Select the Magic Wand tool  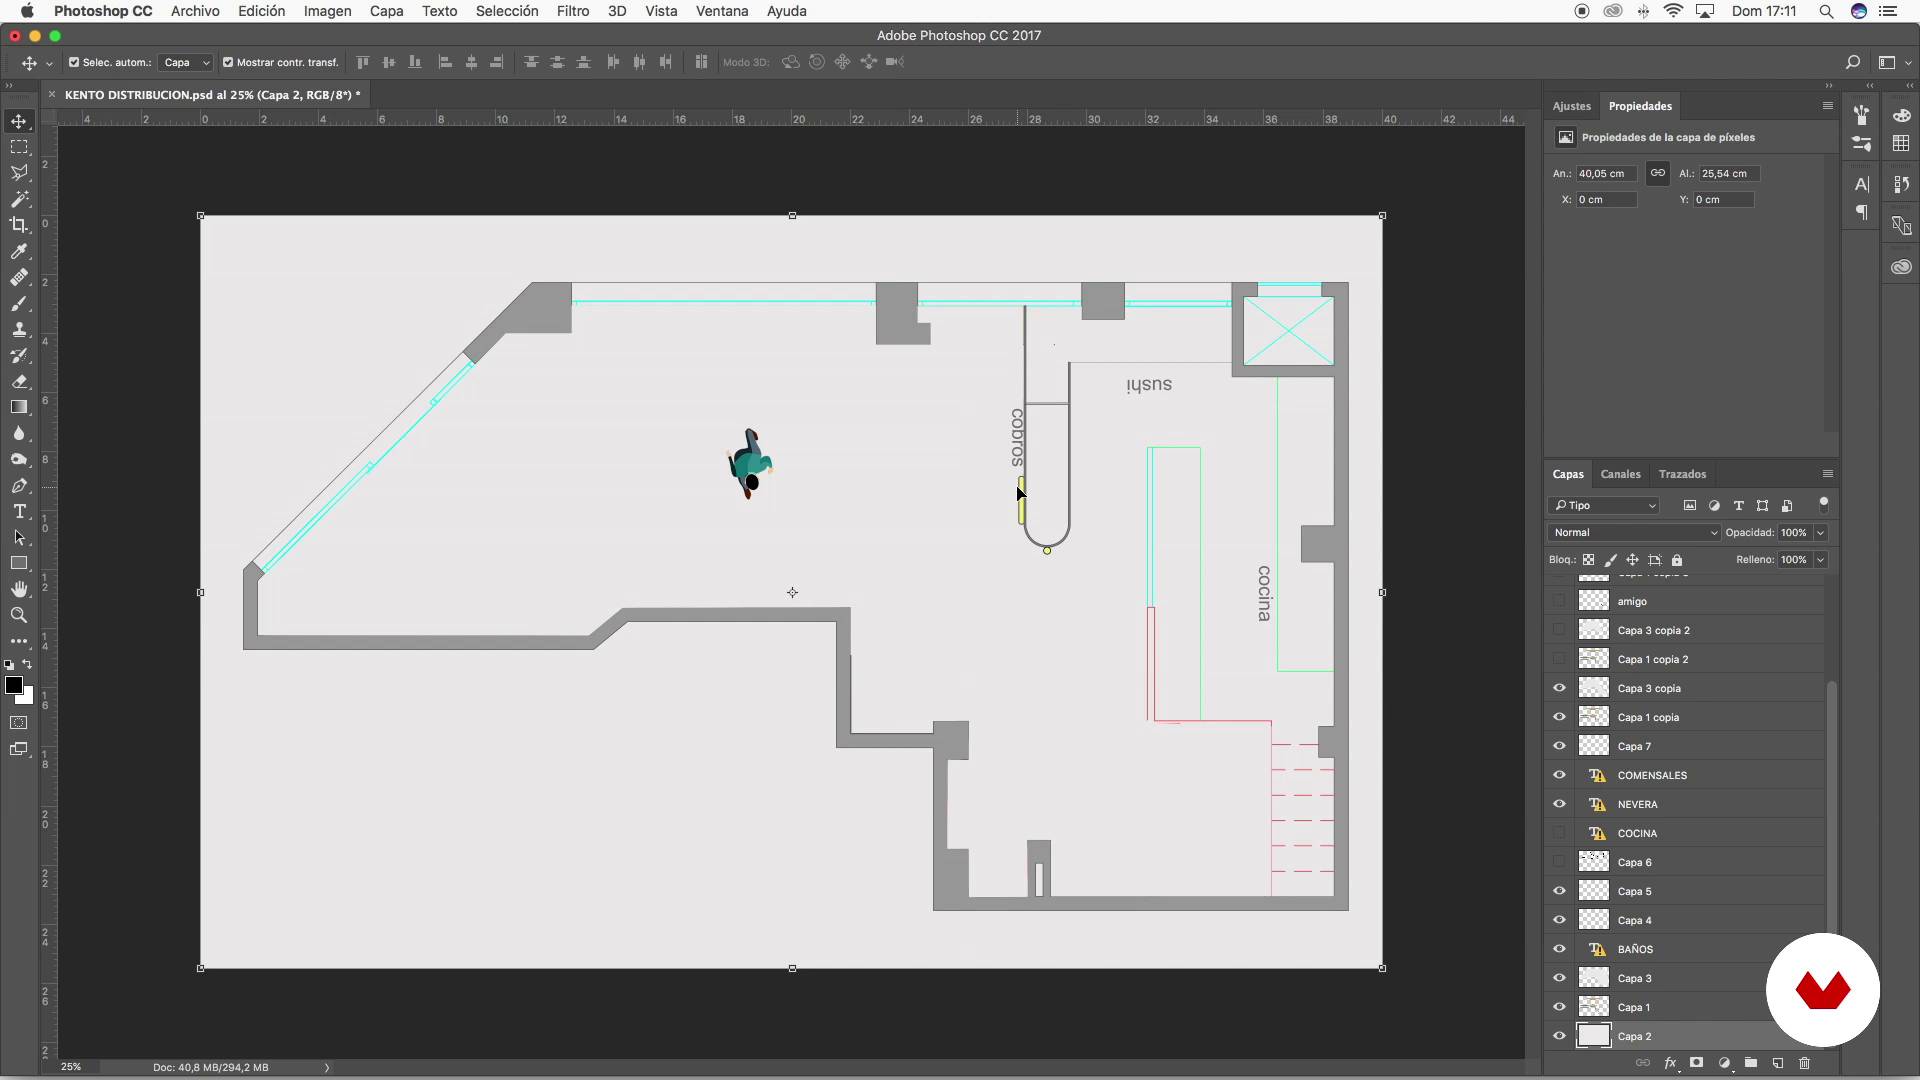click(x=19, y=199)
